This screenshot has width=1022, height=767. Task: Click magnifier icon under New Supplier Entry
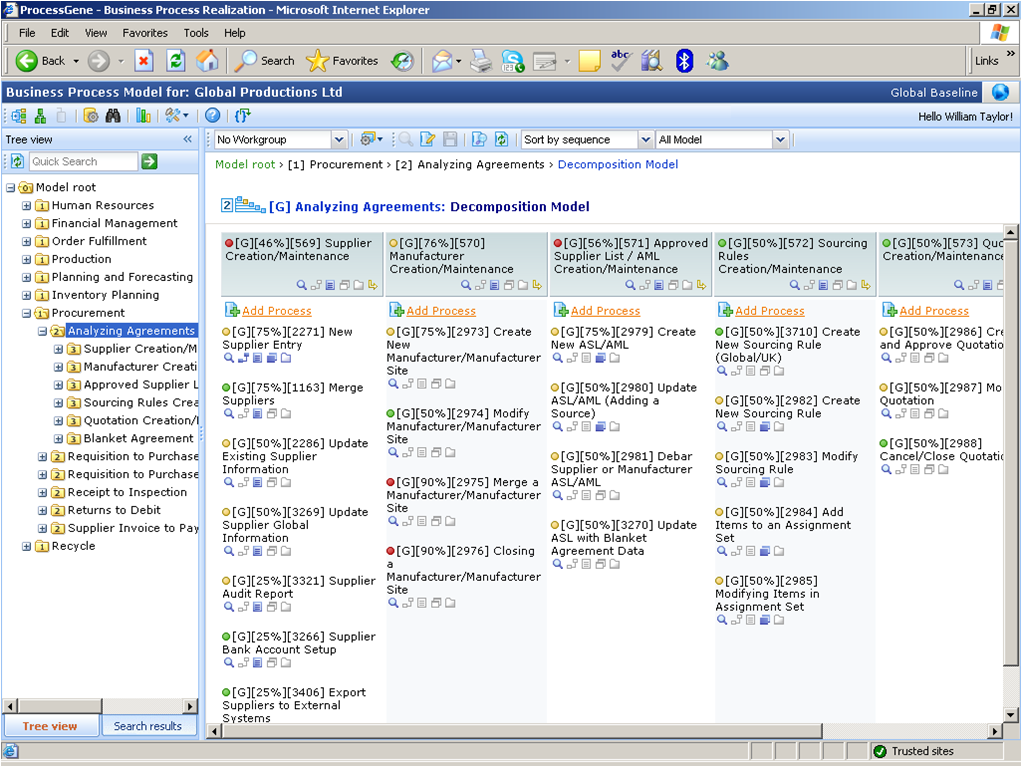[x=228, y=358]
